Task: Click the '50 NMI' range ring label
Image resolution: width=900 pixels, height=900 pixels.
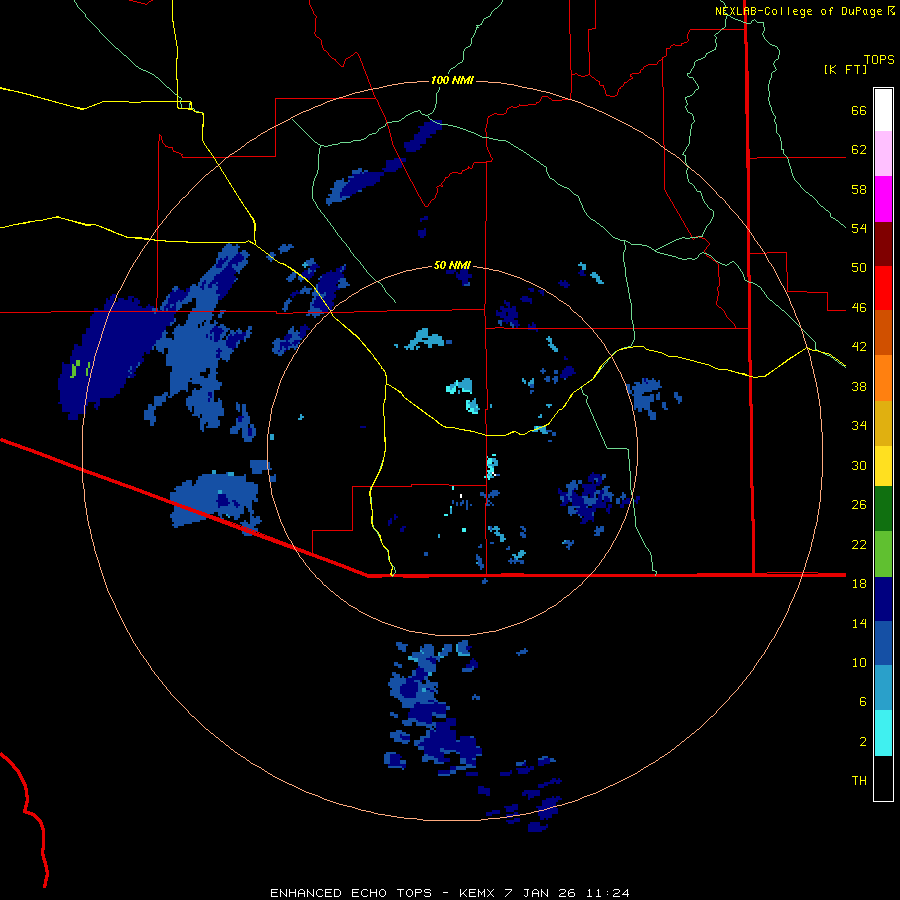Action: [452, 265]
